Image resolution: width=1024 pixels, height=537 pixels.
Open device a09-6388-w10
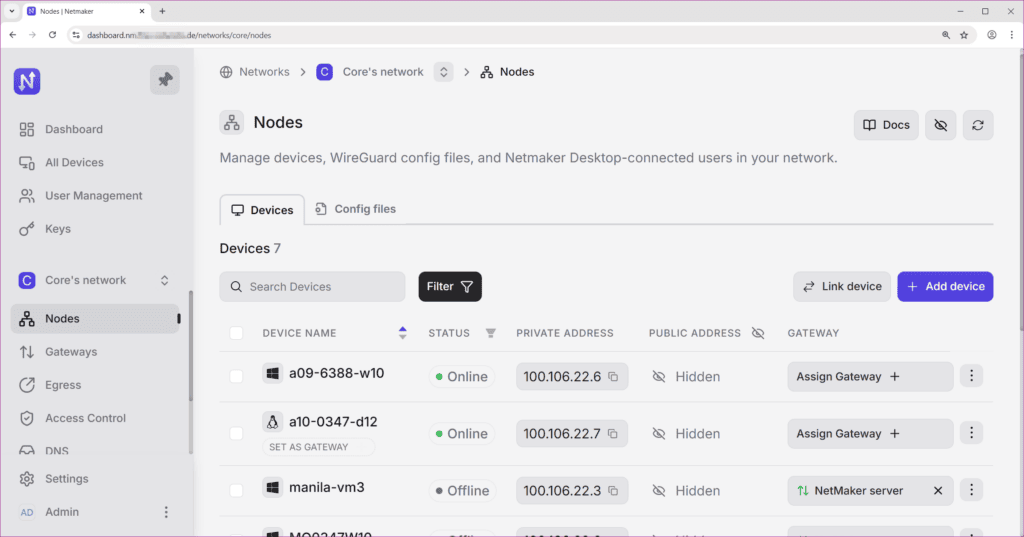(336, 374)
